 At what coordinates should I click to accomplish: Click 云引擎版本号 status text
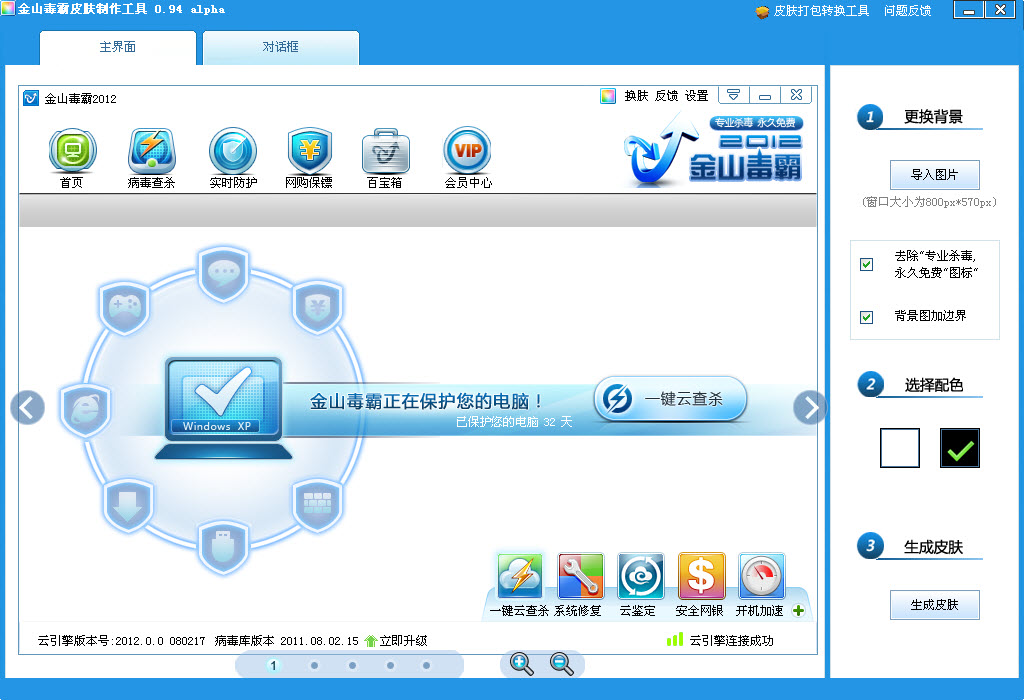pos(121,641)
